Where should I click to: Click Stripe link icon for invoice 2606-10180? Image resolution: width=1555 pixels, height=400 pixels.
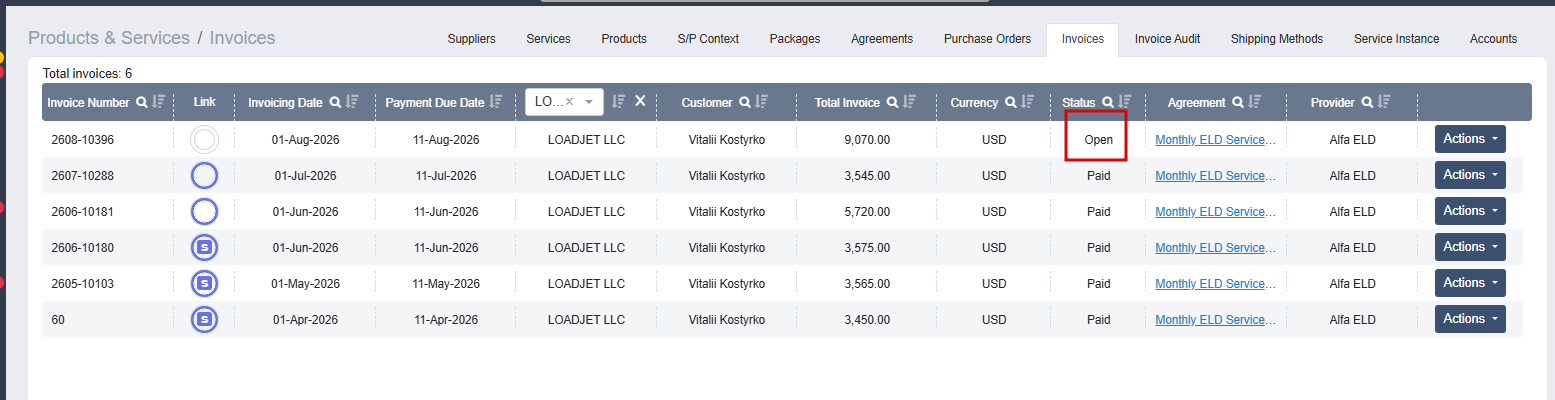204,247
